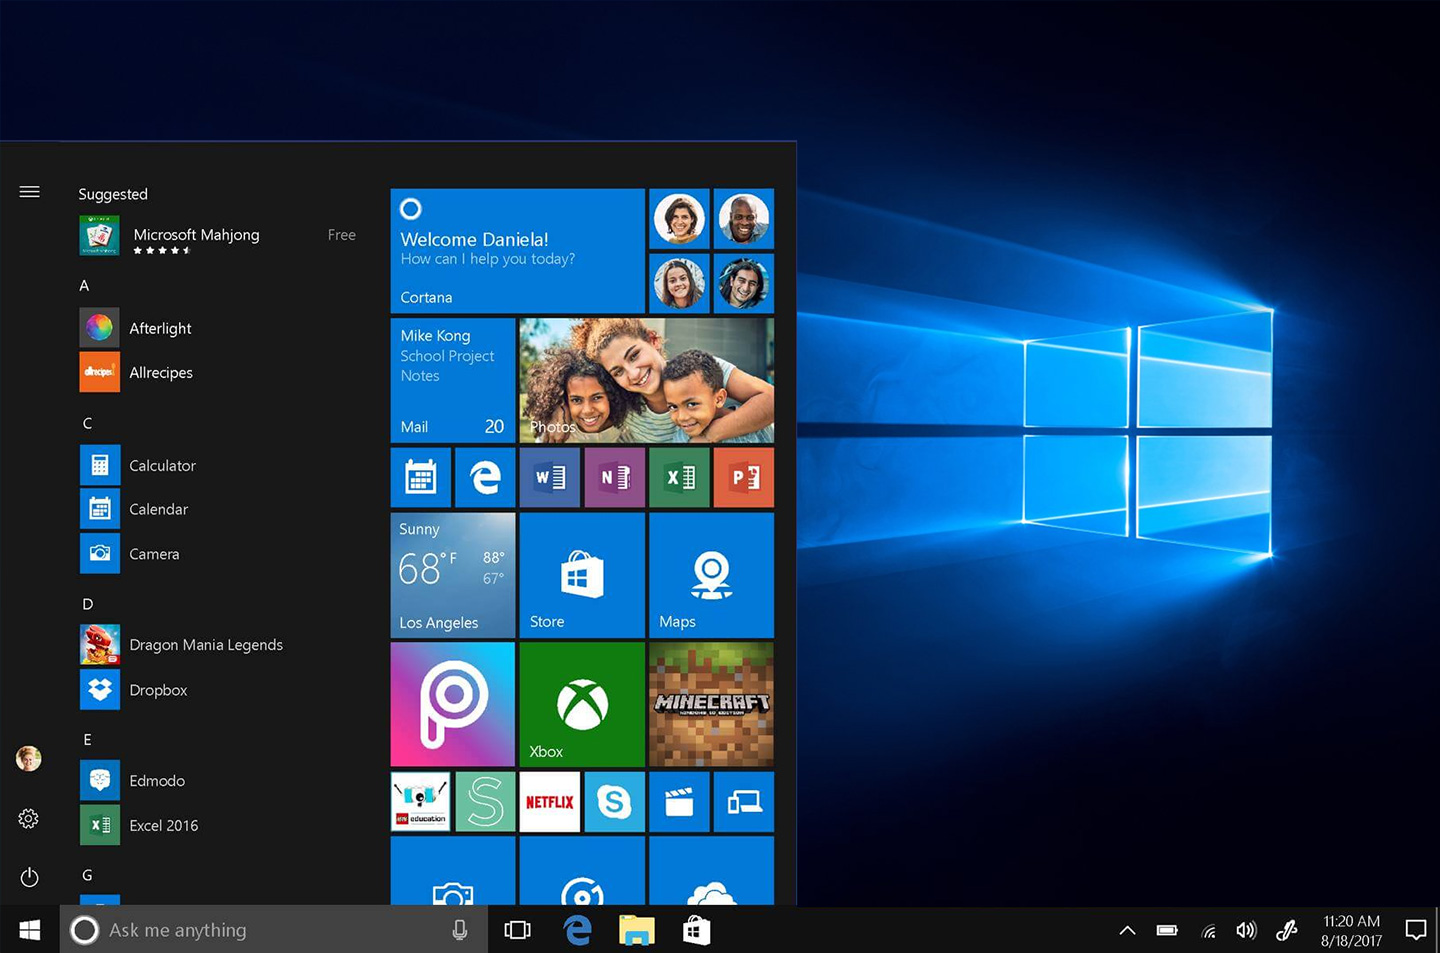Screen dimensions: 1440x953
Task: Click the letter 'C' group header
Action: [87, 423]
